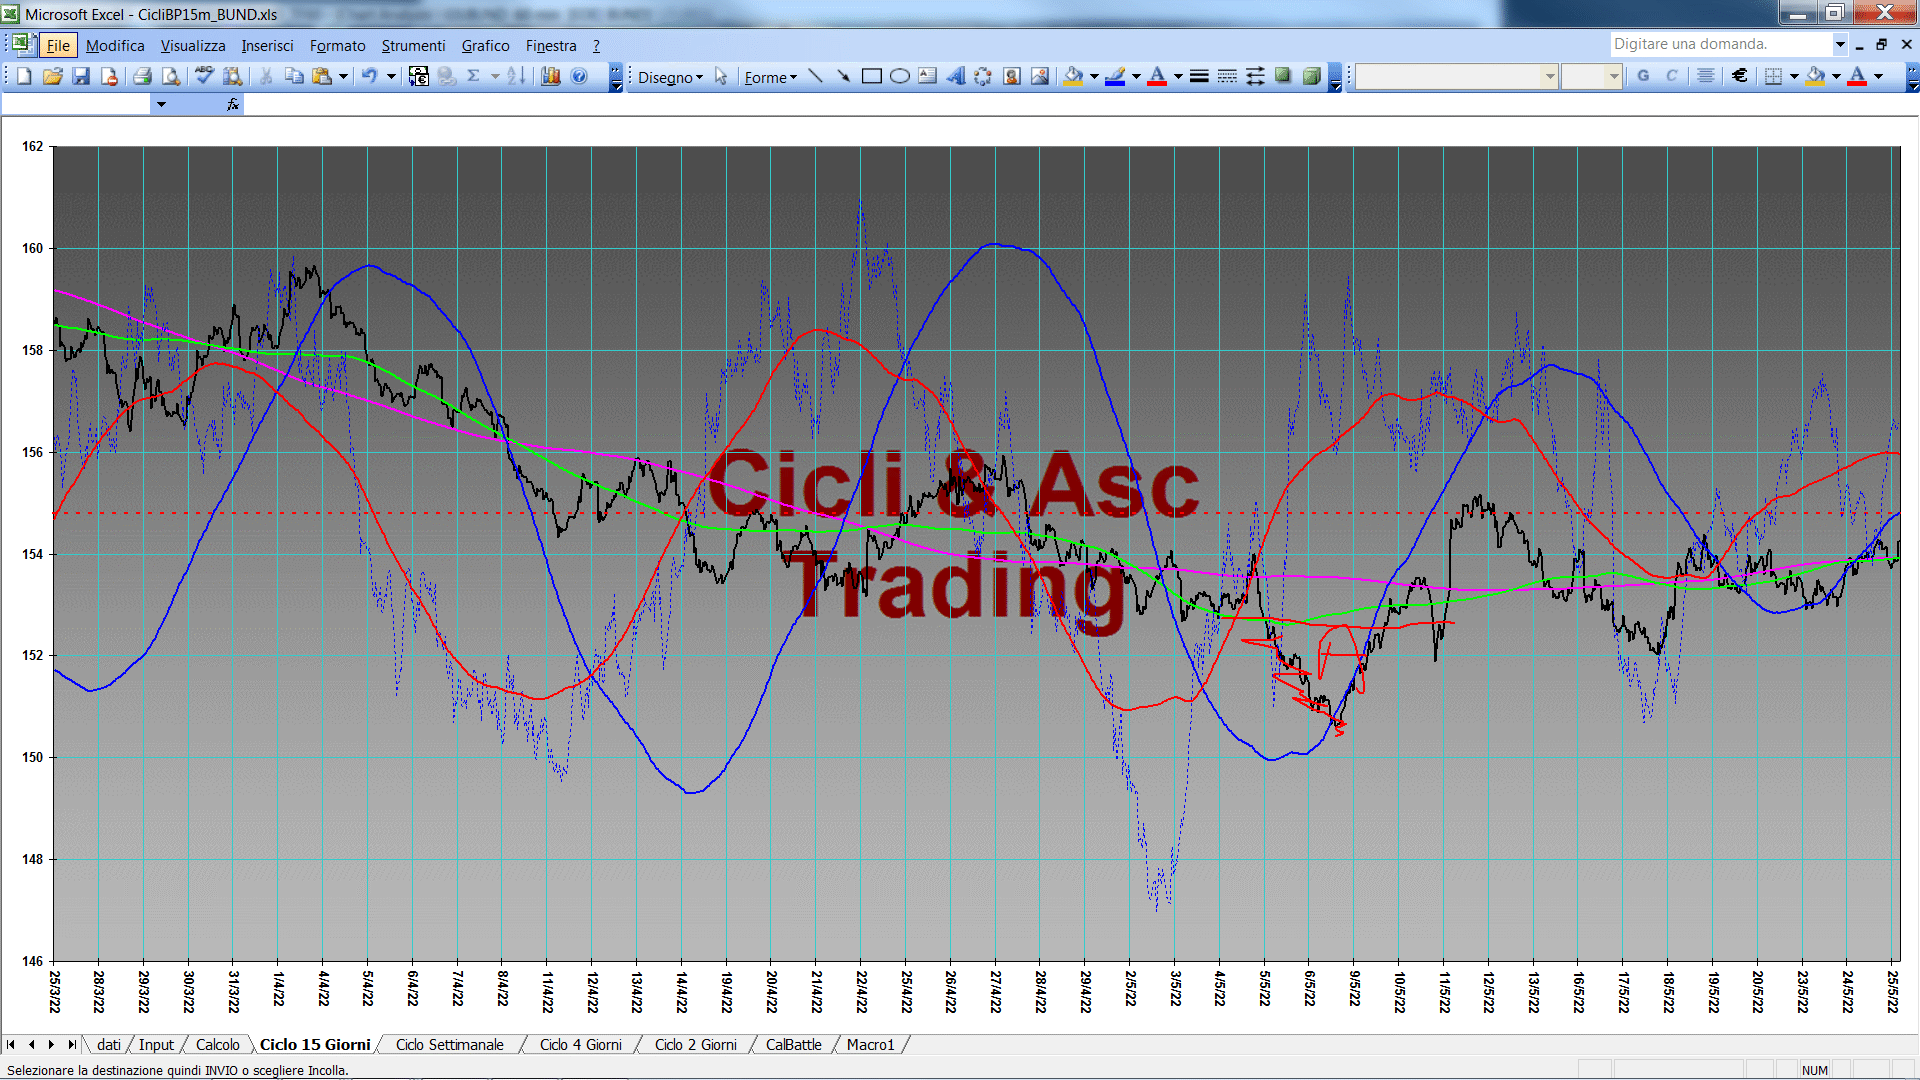This screenshot has width=1920, height=1080.
Task: Switch to the Ciclo 4 Giorni sheet
Action: pos(581,1044)
